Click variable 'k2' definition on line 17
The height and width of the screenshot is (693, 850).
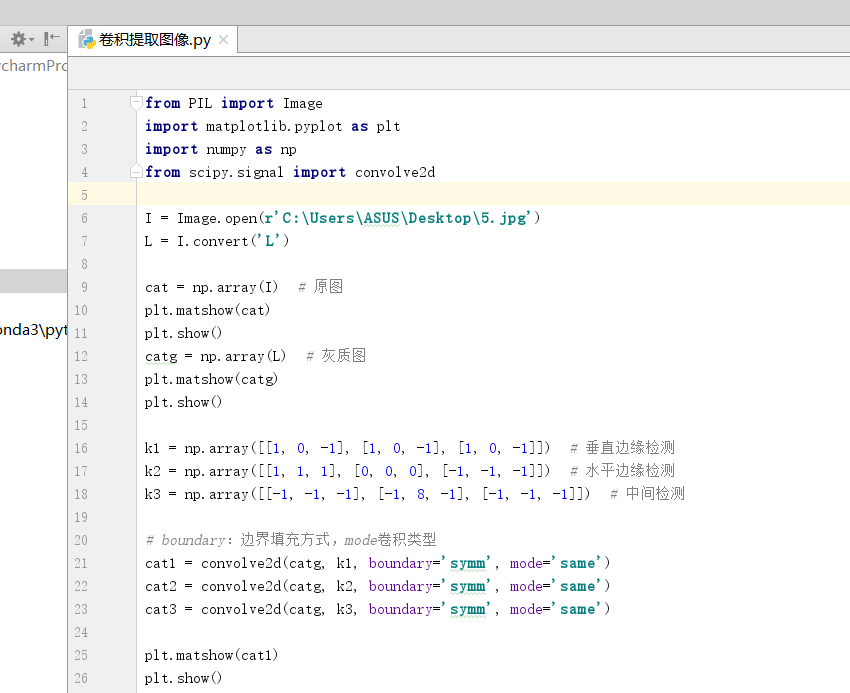[x=152, y=471]
